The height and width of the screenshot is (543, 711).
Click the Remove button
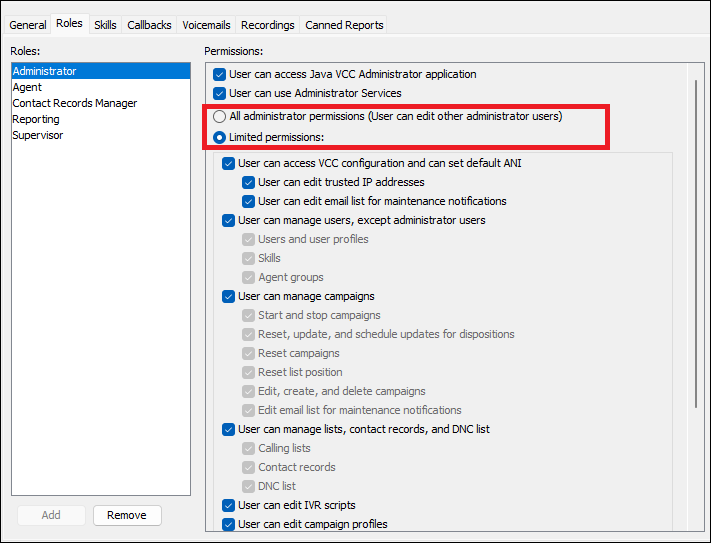[x=127, y=515]
